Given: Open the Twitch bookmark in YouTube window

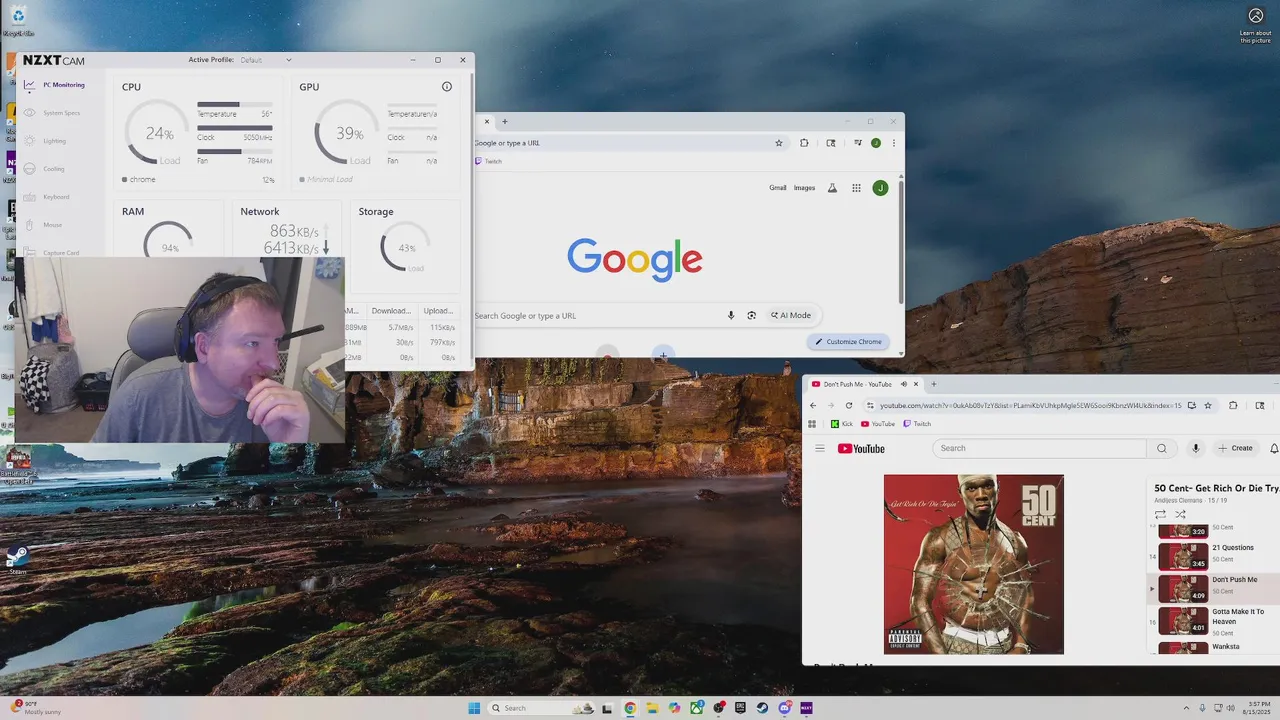Looking at the screenshot, I should pyautogui.click(x=917, y=424).
